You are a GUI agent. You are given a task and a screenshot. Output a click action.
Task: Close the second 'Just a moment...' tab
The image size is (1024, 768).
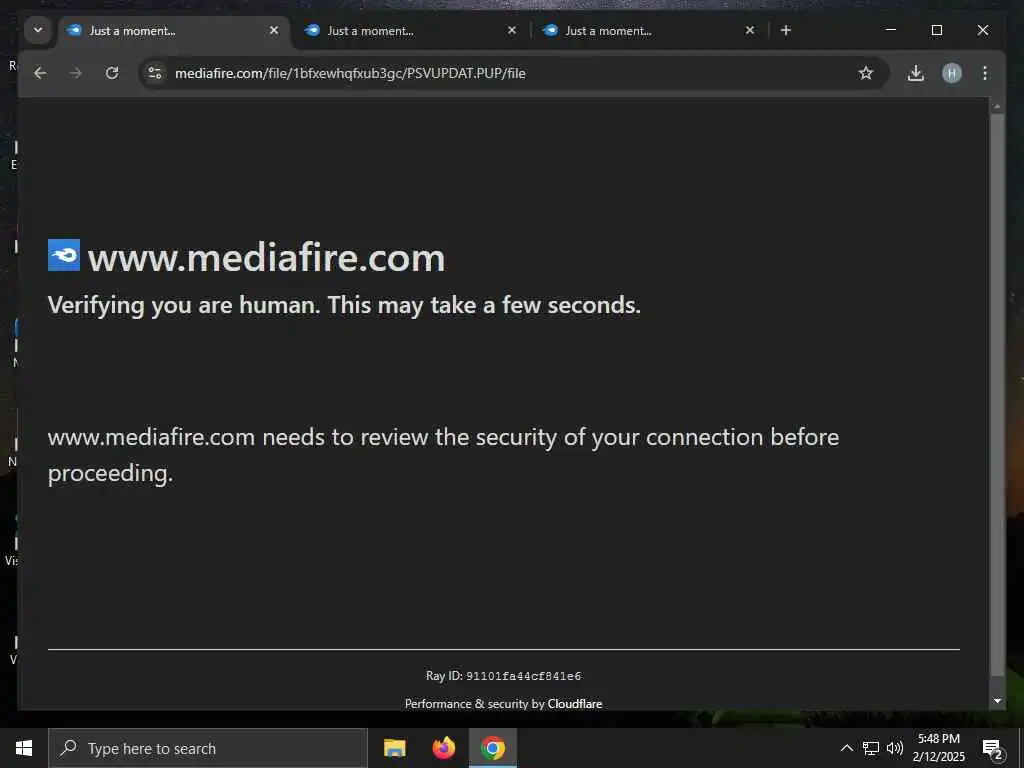[512, 30]
